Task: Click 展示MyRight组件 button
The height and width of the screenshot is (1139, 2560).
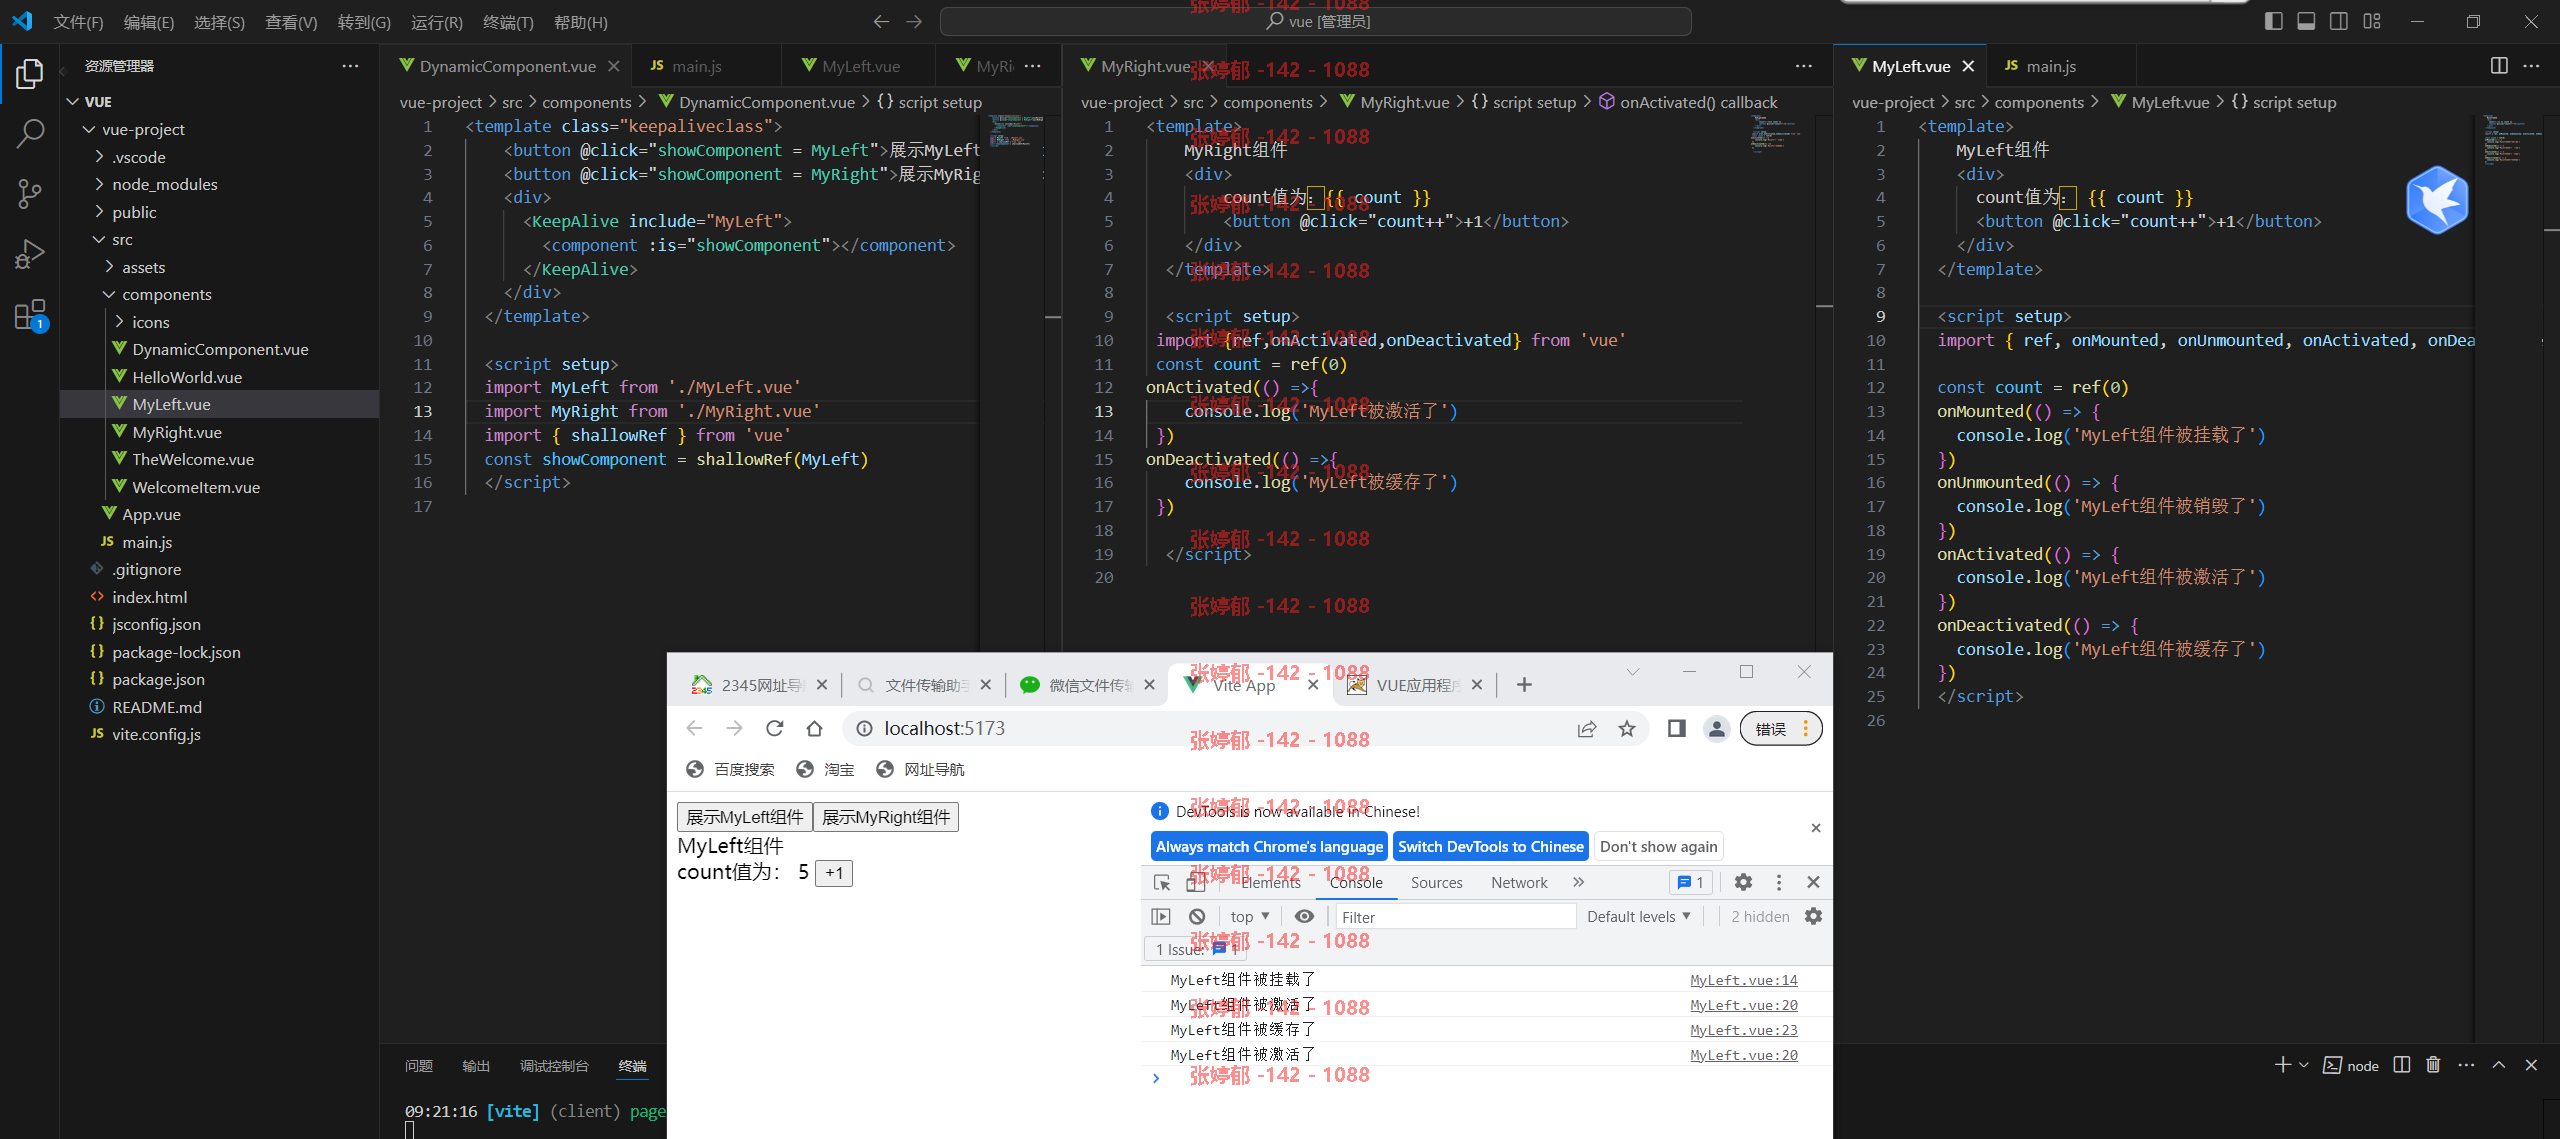Action: pyautogui.click(x=886, y=817)
